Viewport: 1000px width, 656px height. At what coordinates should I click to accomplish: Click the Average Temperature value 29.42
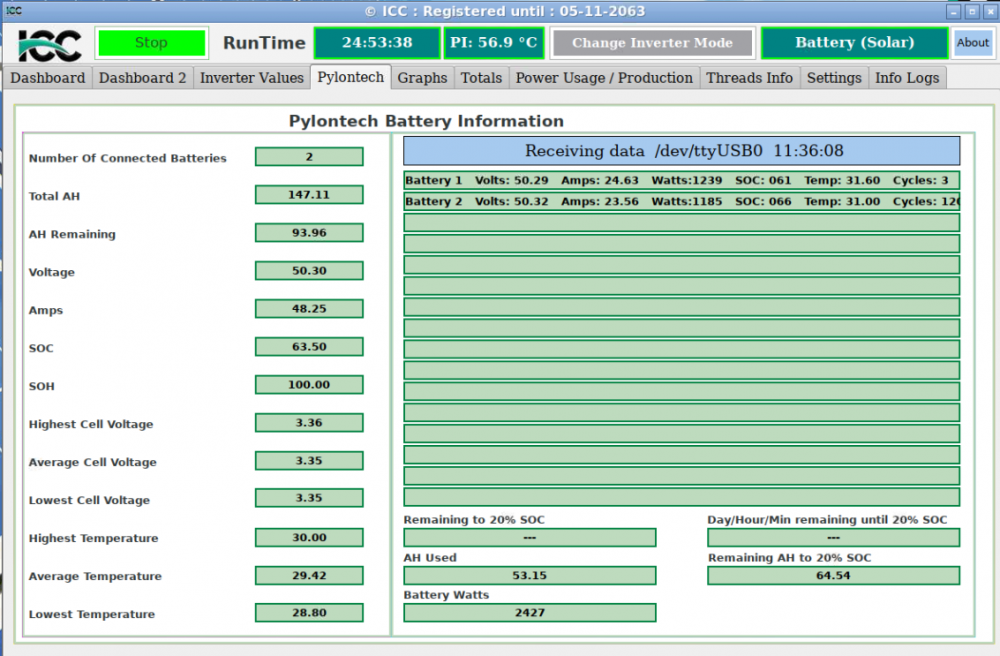309,575
